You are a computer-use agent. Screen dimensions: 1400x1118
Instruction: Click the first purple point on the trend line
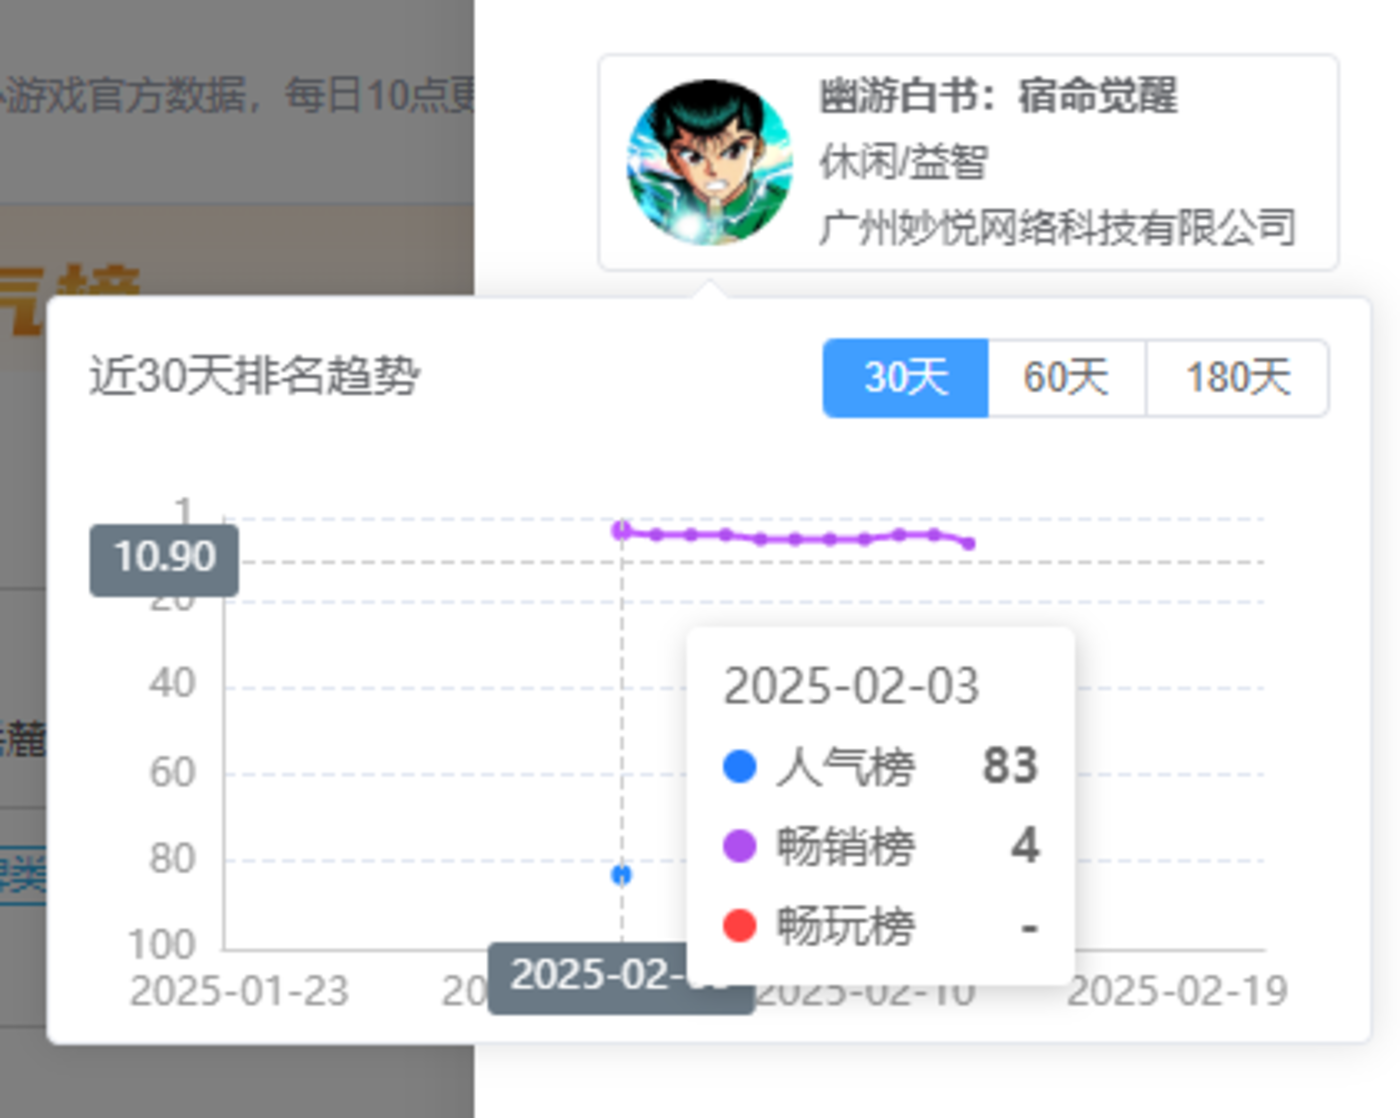point(621,530)
